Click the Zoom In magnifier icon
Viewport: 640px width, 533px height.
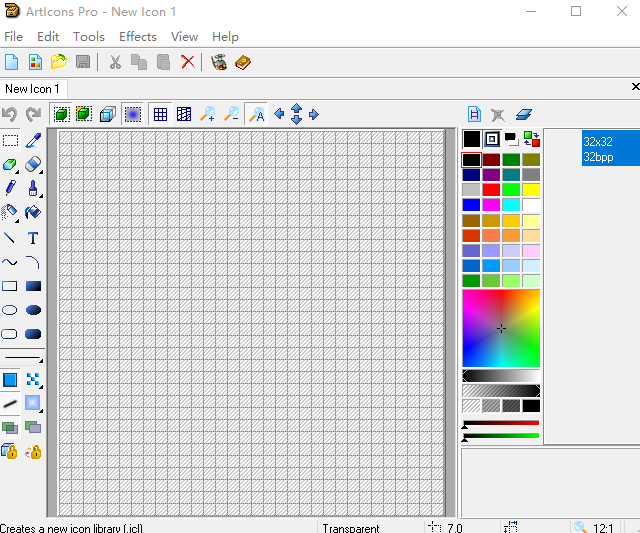[x=208, y=114]
